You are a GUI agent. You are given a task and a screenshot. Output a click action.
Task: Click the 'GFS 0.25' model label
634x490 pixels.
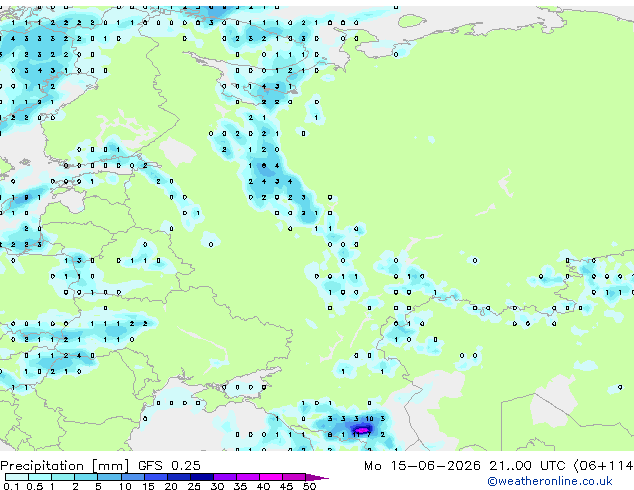point(169,466)
